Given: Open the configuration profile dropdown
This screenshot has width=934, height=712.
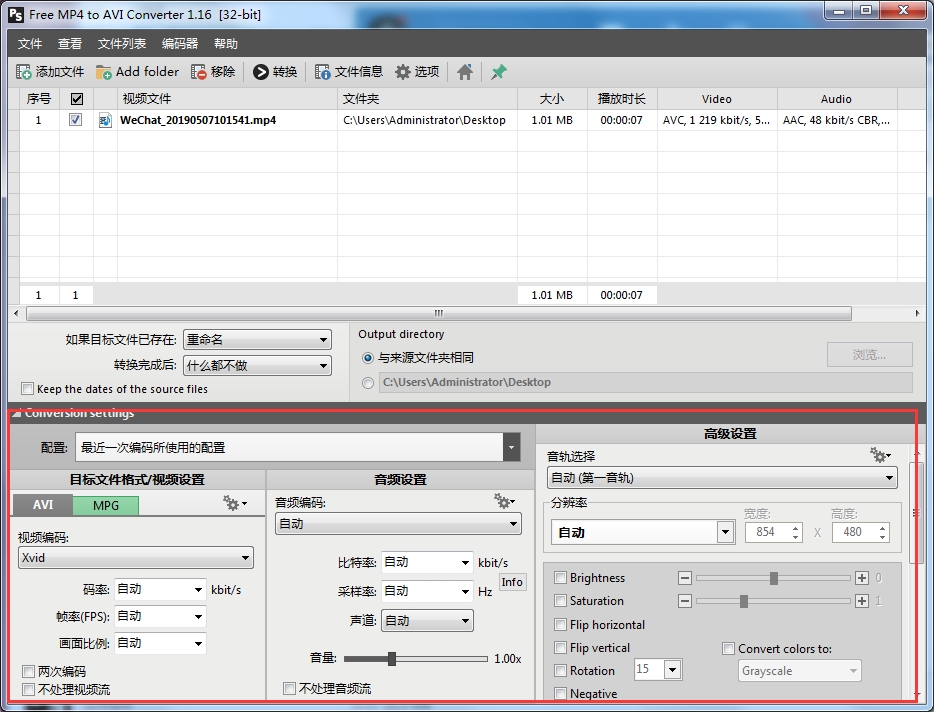Looking at the screenshot, I should coord(512,448).
